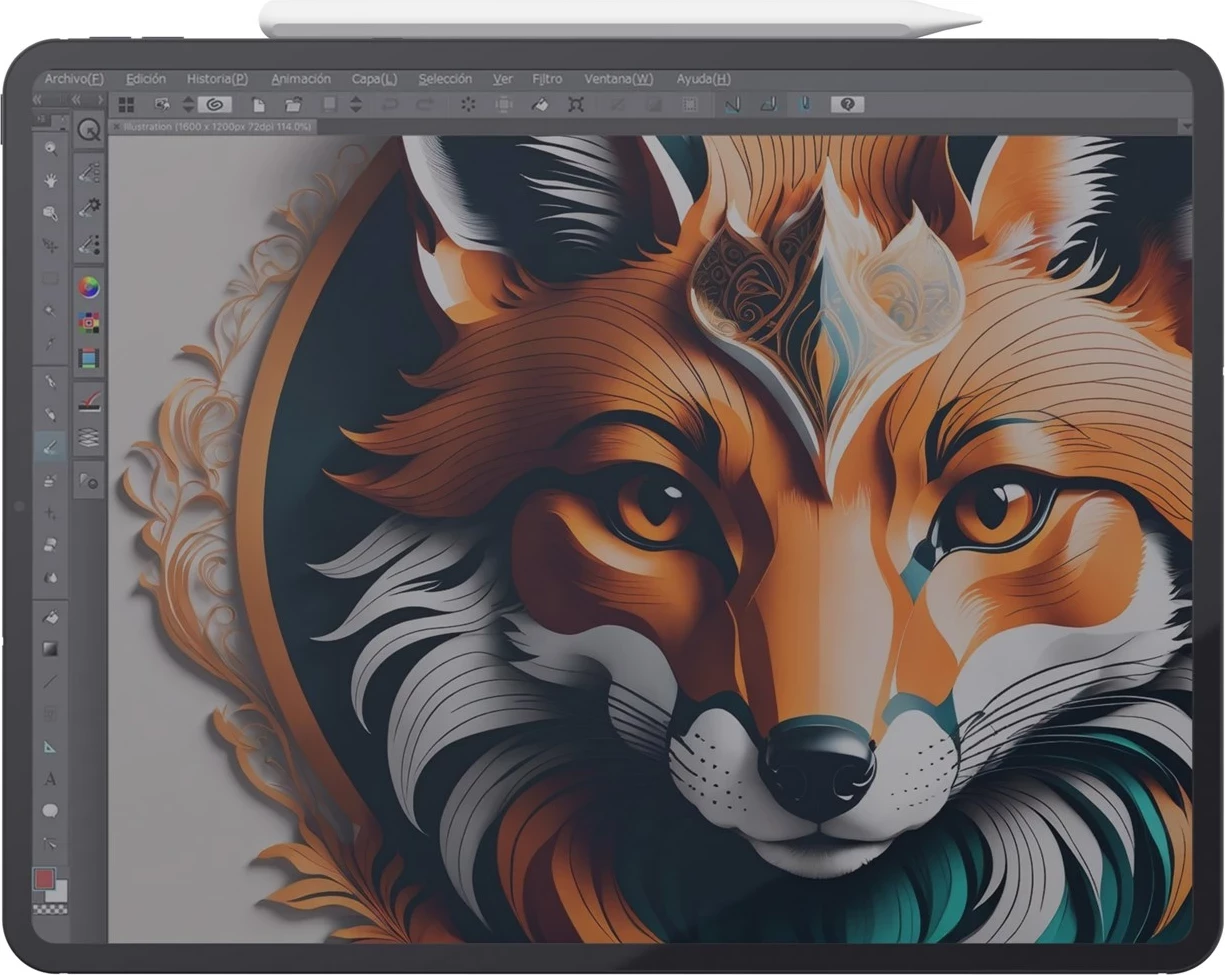Viewport: 1225px width, 975px height.
Task: Expand the dropdown arrow at canvas tab bar right end
Action: (1186, 127)
